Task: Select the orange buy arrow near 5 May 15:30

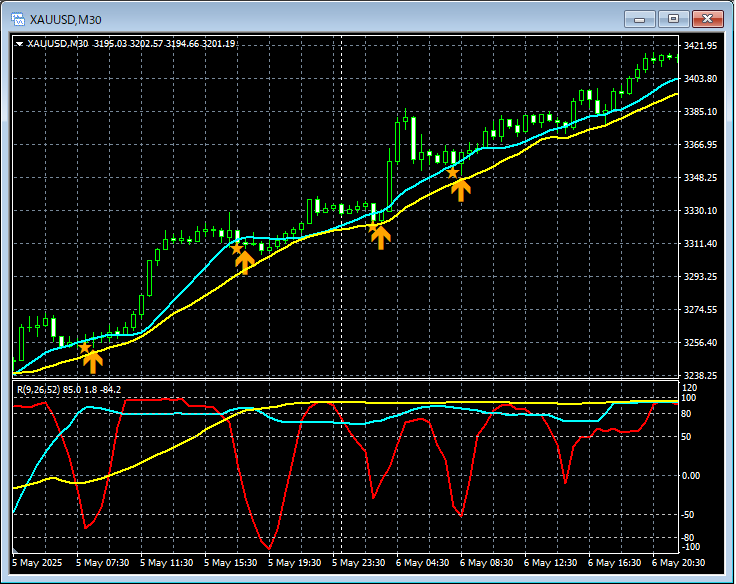Action: point(245,262)
